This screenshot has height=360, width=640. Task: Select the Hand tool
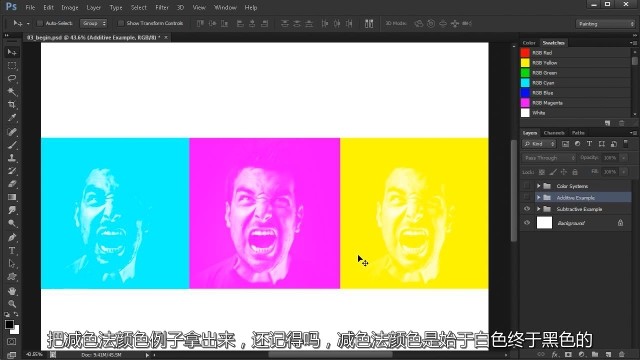pyautogui.click(x=12, y=291)
